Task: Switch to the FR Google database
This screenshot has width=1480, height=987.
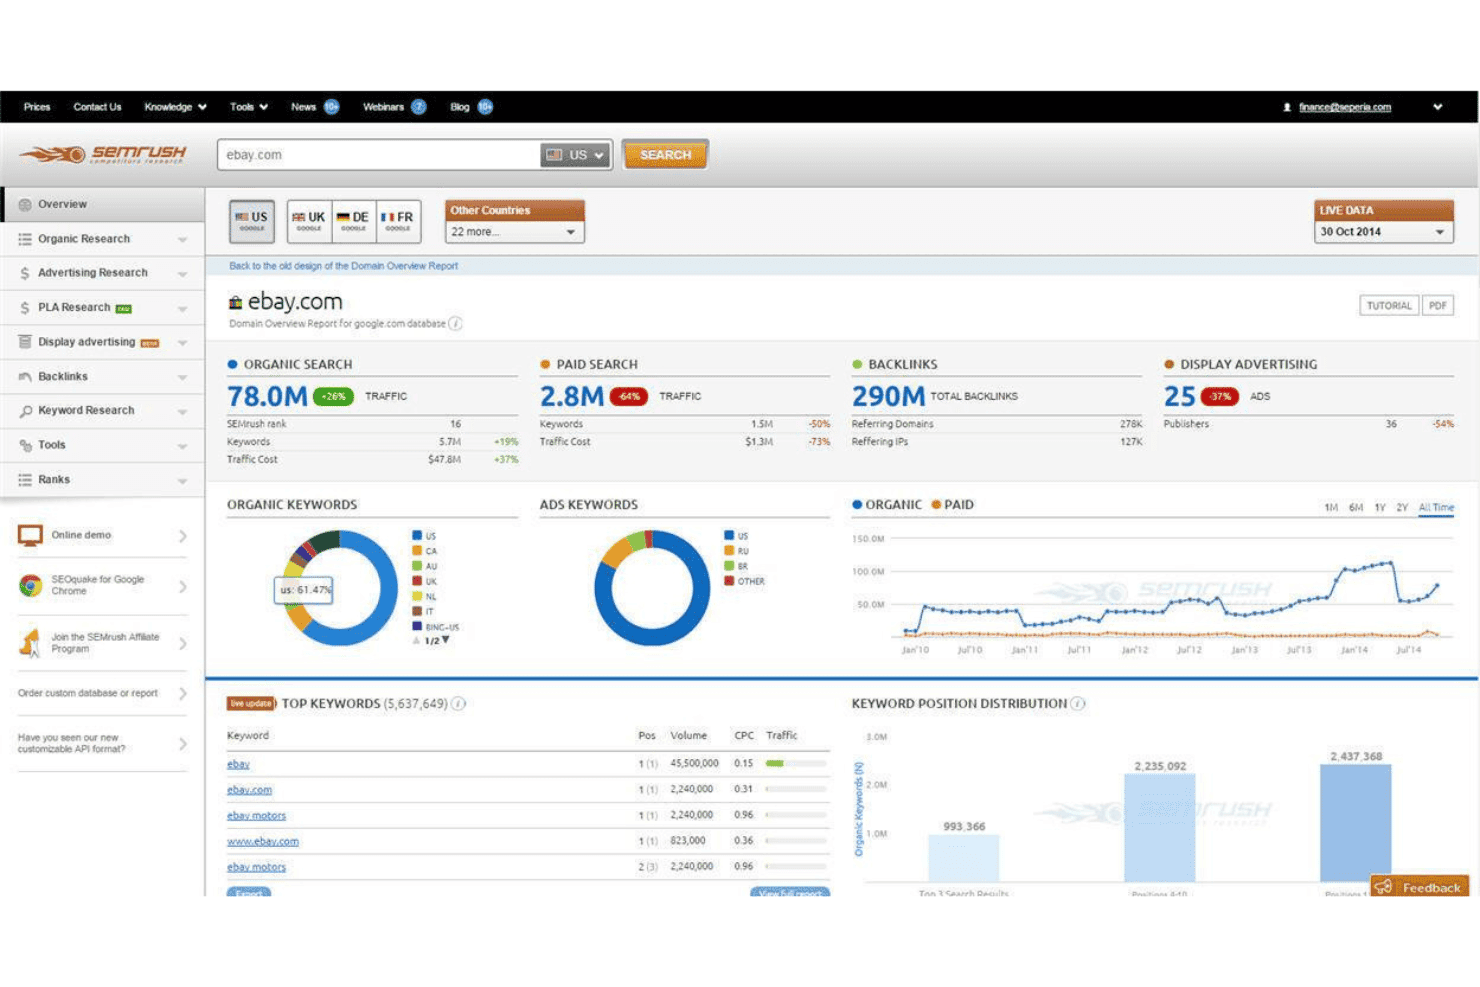Action: pos(398,221)
